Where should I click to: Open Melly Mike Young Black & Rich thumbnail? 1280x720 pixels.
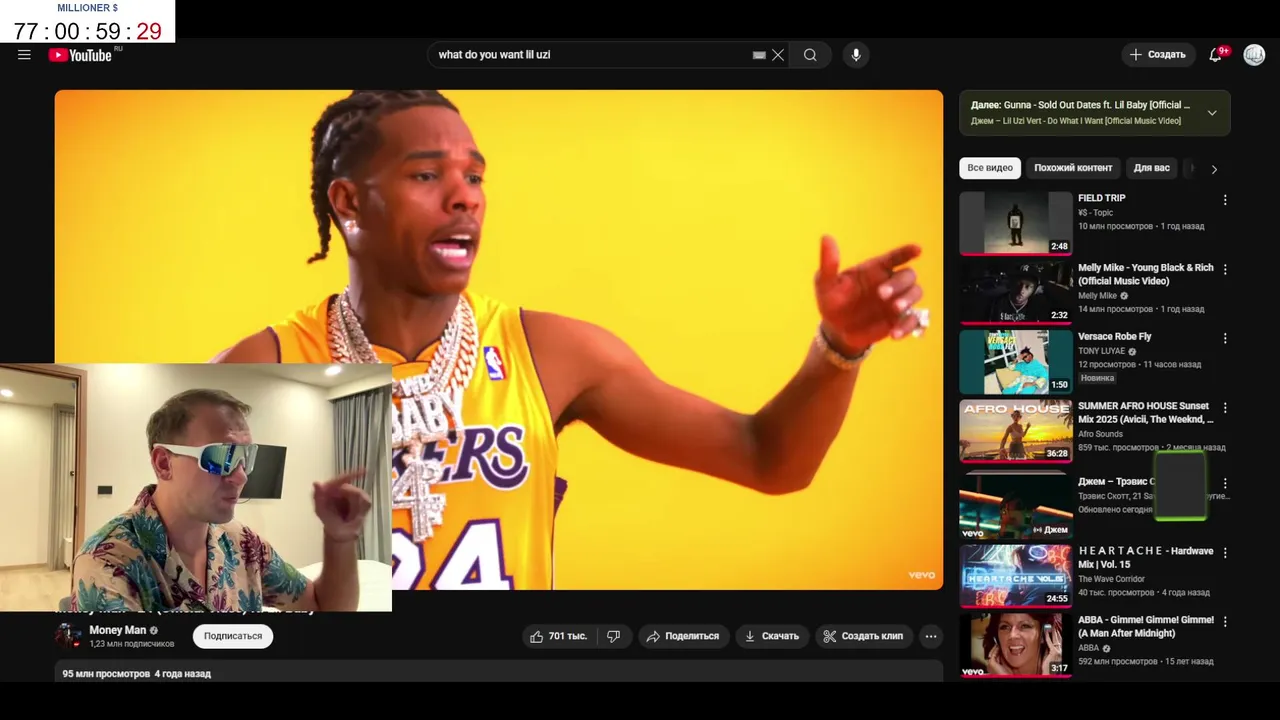[1016, 292]
